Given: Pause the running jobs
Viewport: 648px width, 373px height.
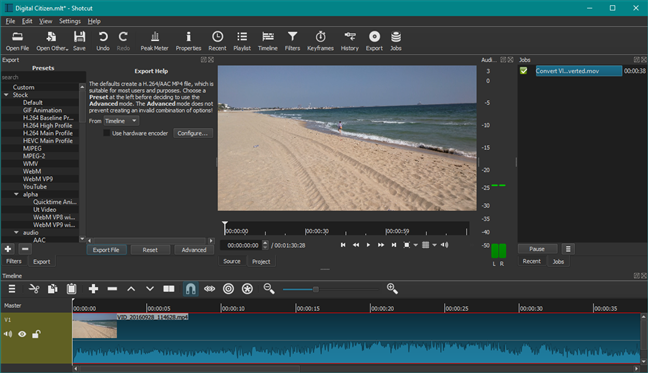Looking at the screenshot, I should (x=537, y=249).
